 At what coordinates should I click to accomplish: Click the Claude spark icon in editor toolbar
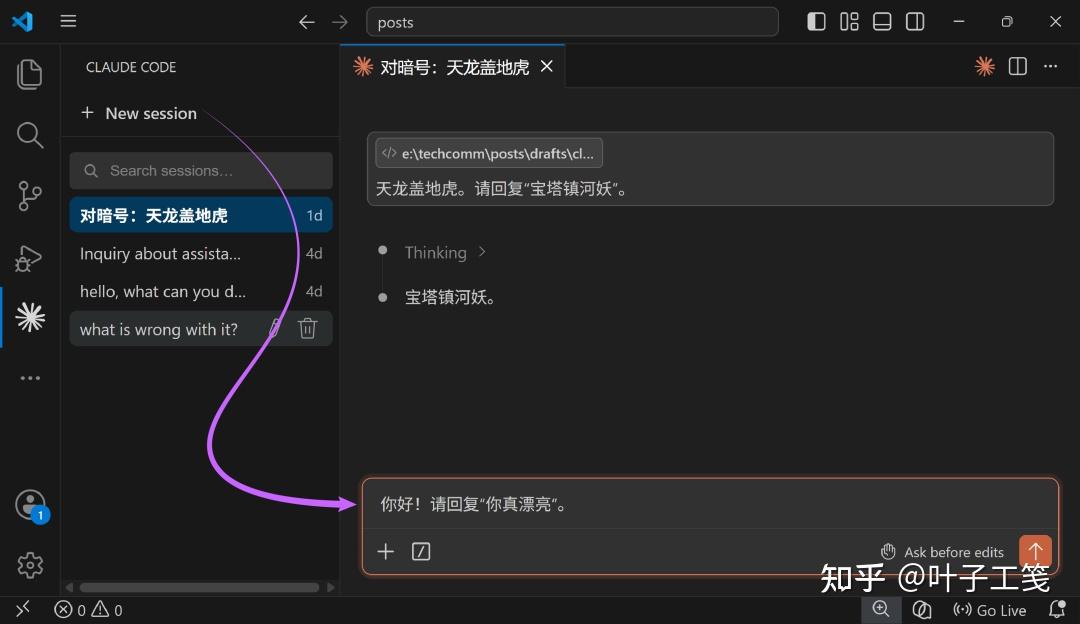click(985, 66)
